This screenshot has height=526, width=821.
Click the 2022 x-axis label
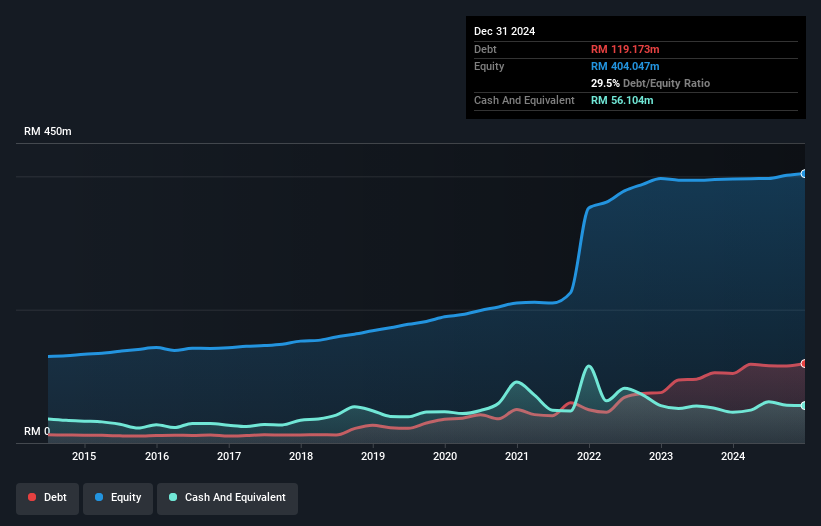click(589, 456)
